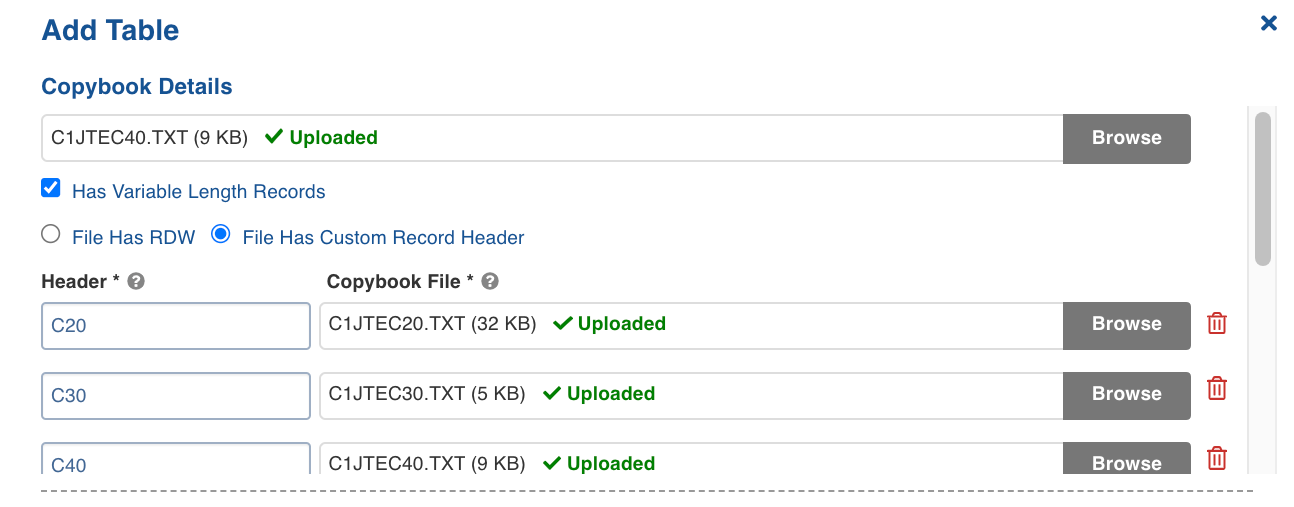The image size is (1294, 507).
Task: Edit the C40 header input
Action: point(175,461)
